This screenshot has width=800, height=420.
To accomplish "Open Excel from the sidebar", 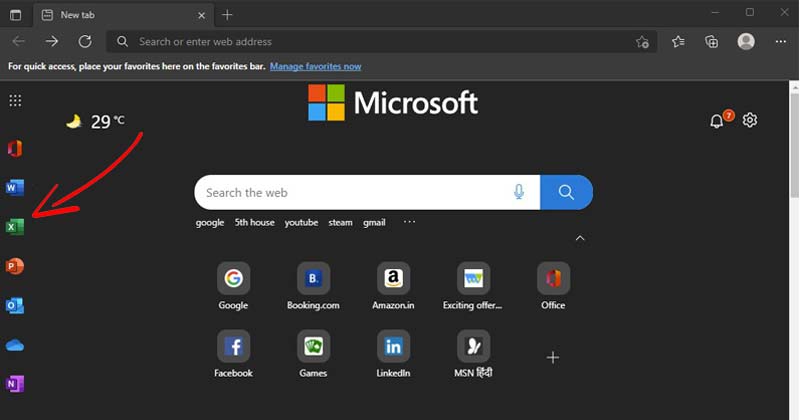I will point(15,227).
